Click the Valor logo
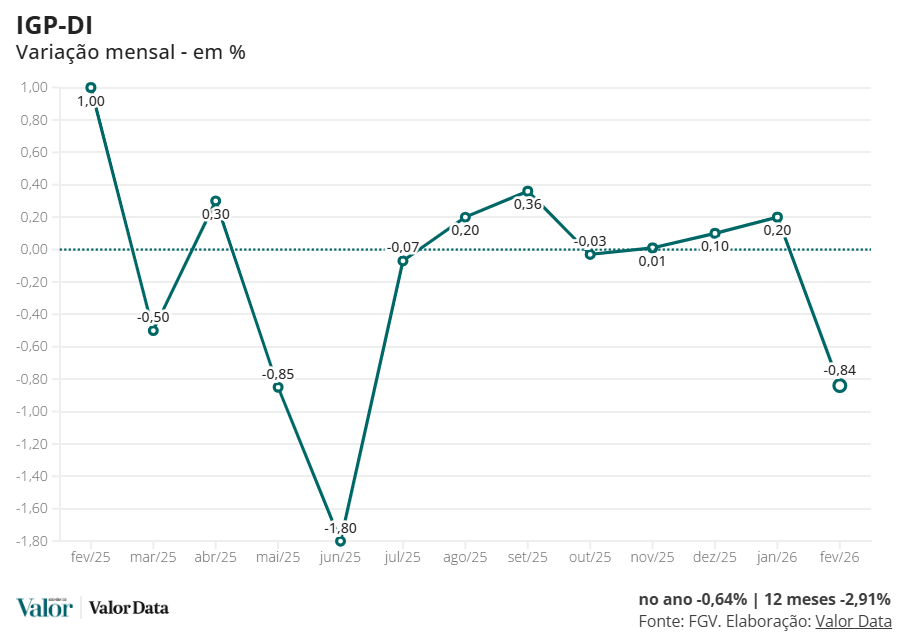 pos(44,607)
